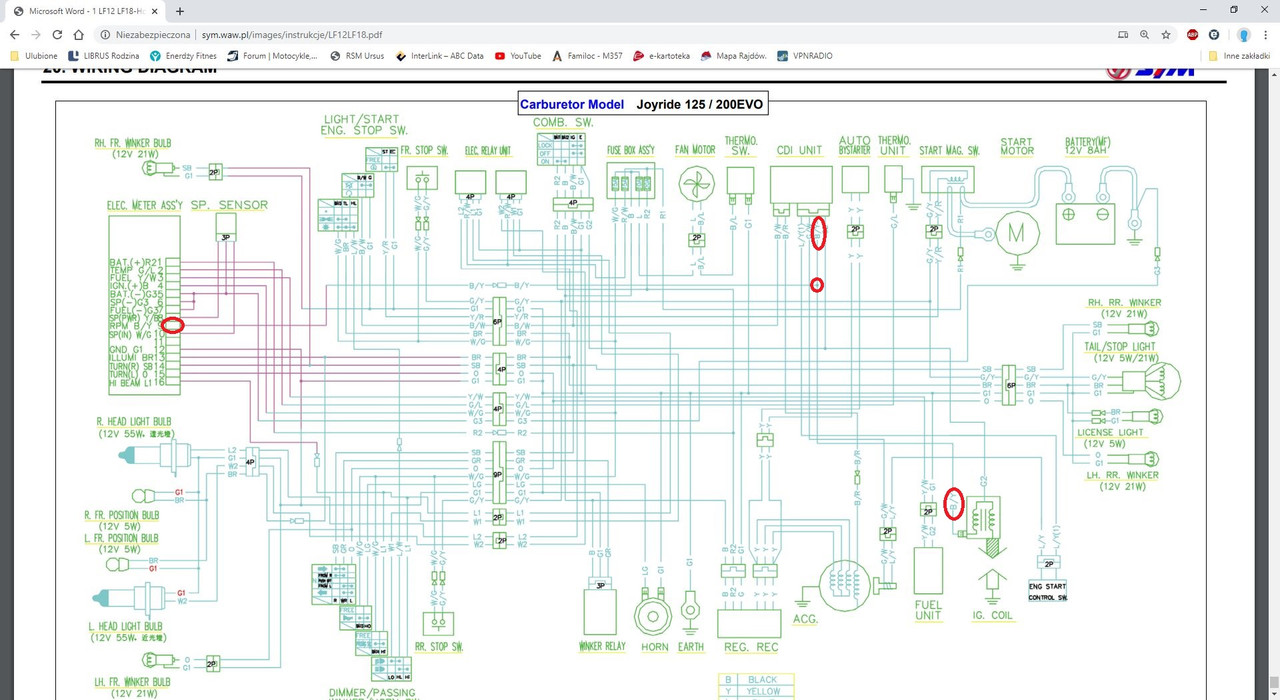The height and width of the screenshot is (700, 1280).
Task: Open the VPNRADIO bookmark
Action: click(805, 56)
